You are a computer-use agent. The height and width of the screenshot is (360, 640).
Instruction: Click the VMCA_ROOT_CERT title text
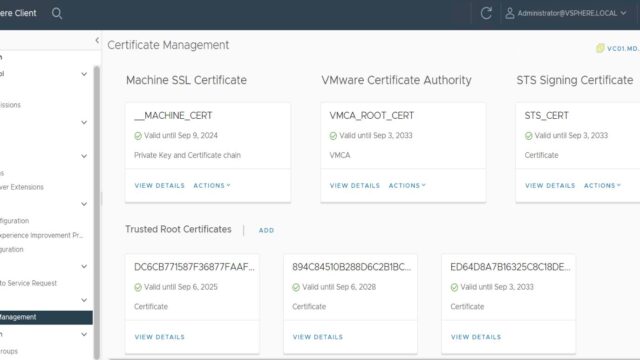pyautogui.click(x=371, y=116)
